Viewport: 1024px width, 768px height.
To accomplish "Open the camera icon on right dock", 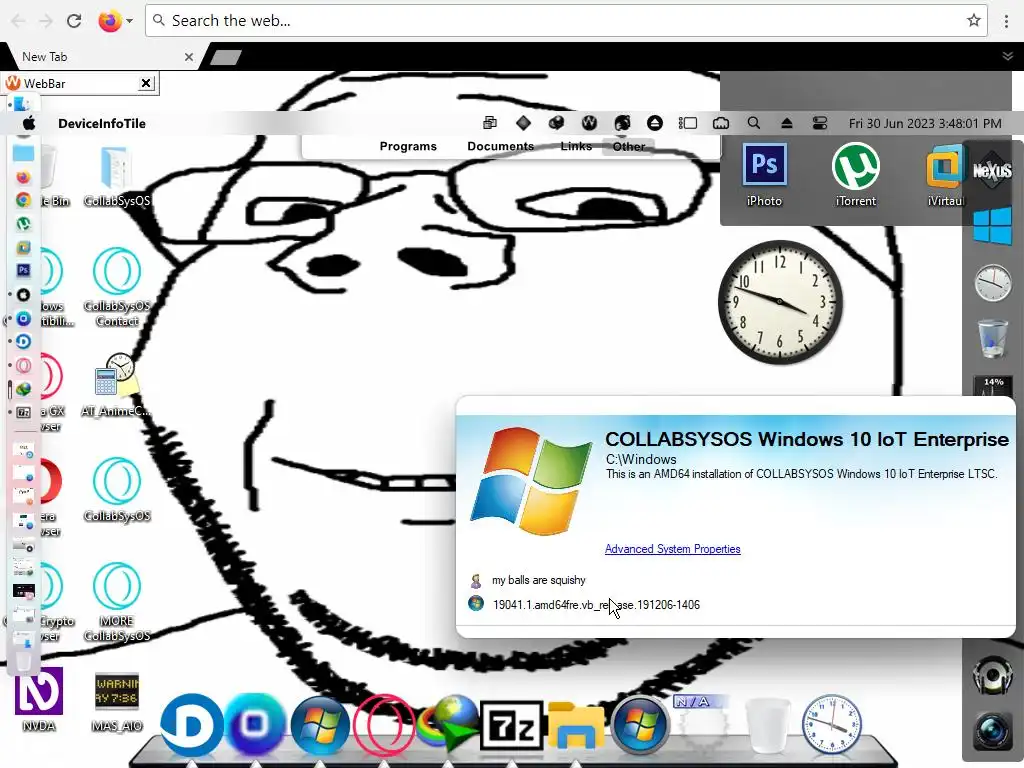I will click(992, 729).
